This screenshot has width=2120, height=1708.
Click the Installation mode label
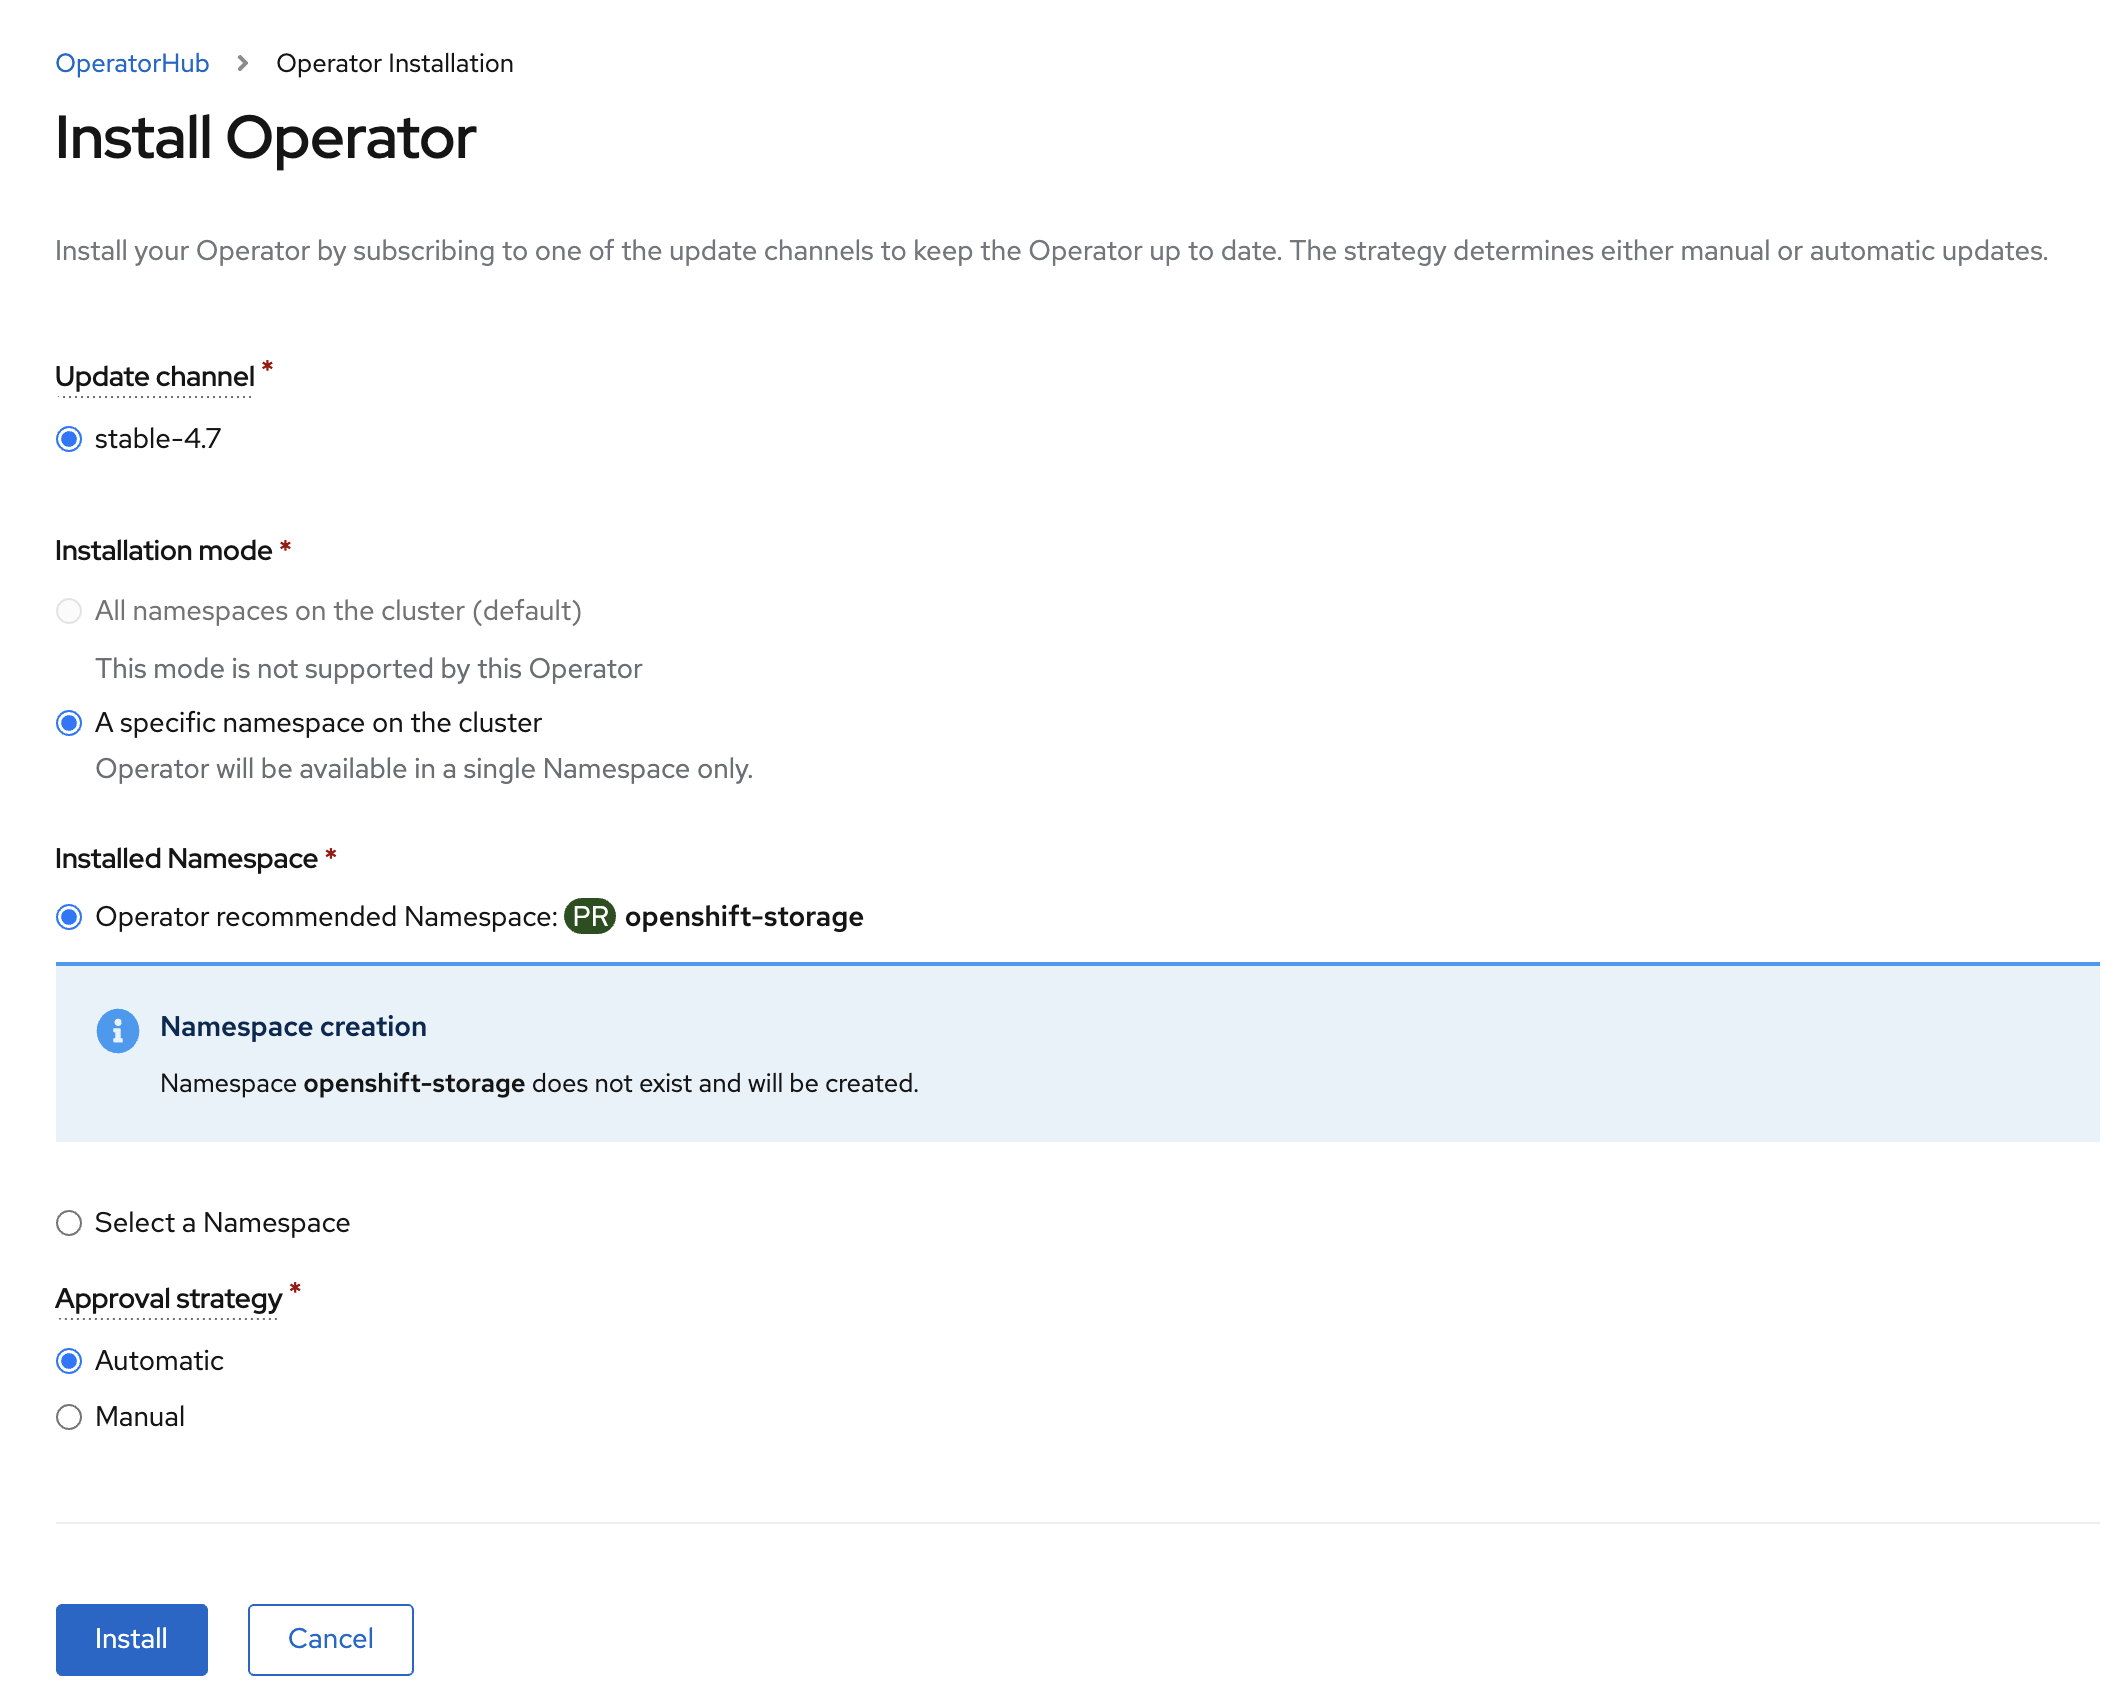(163, 551)
